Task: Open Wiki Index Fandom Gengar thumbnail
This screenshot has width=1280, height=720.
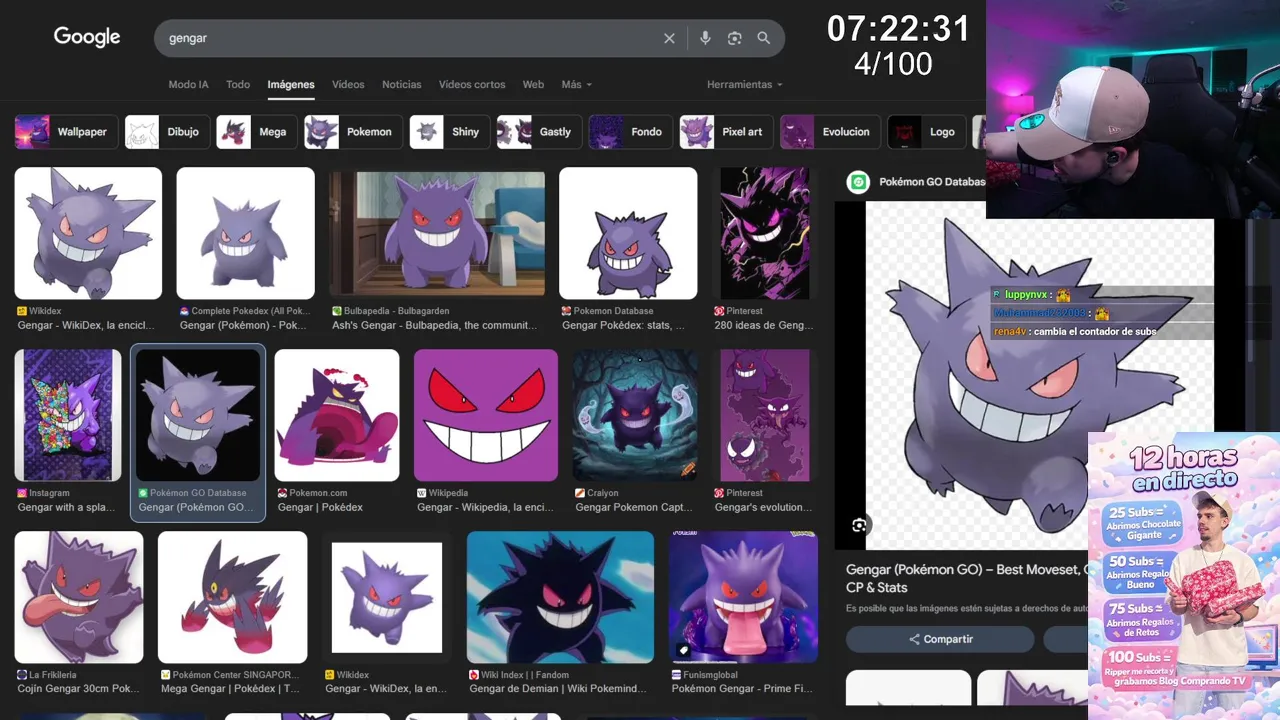Action: coord(560,597)
